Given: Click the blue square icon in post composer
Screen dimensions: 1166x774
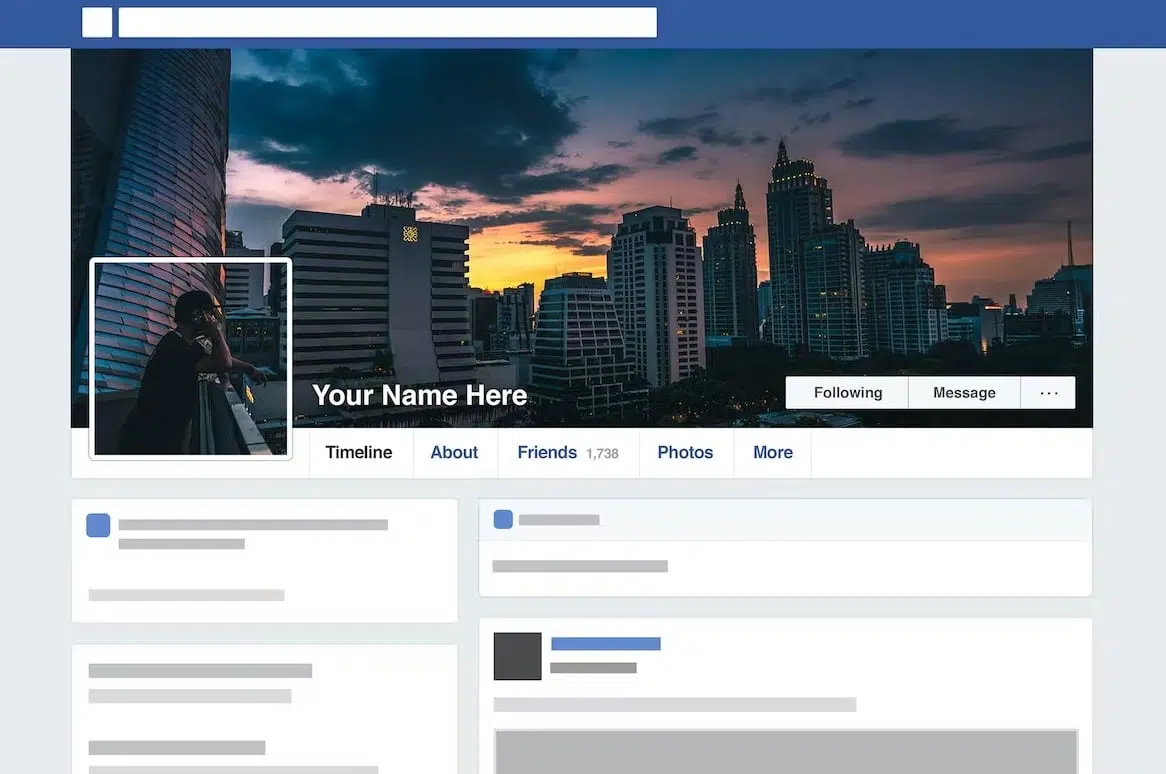Looking at the screenshot, I should [x=503, y=519].
